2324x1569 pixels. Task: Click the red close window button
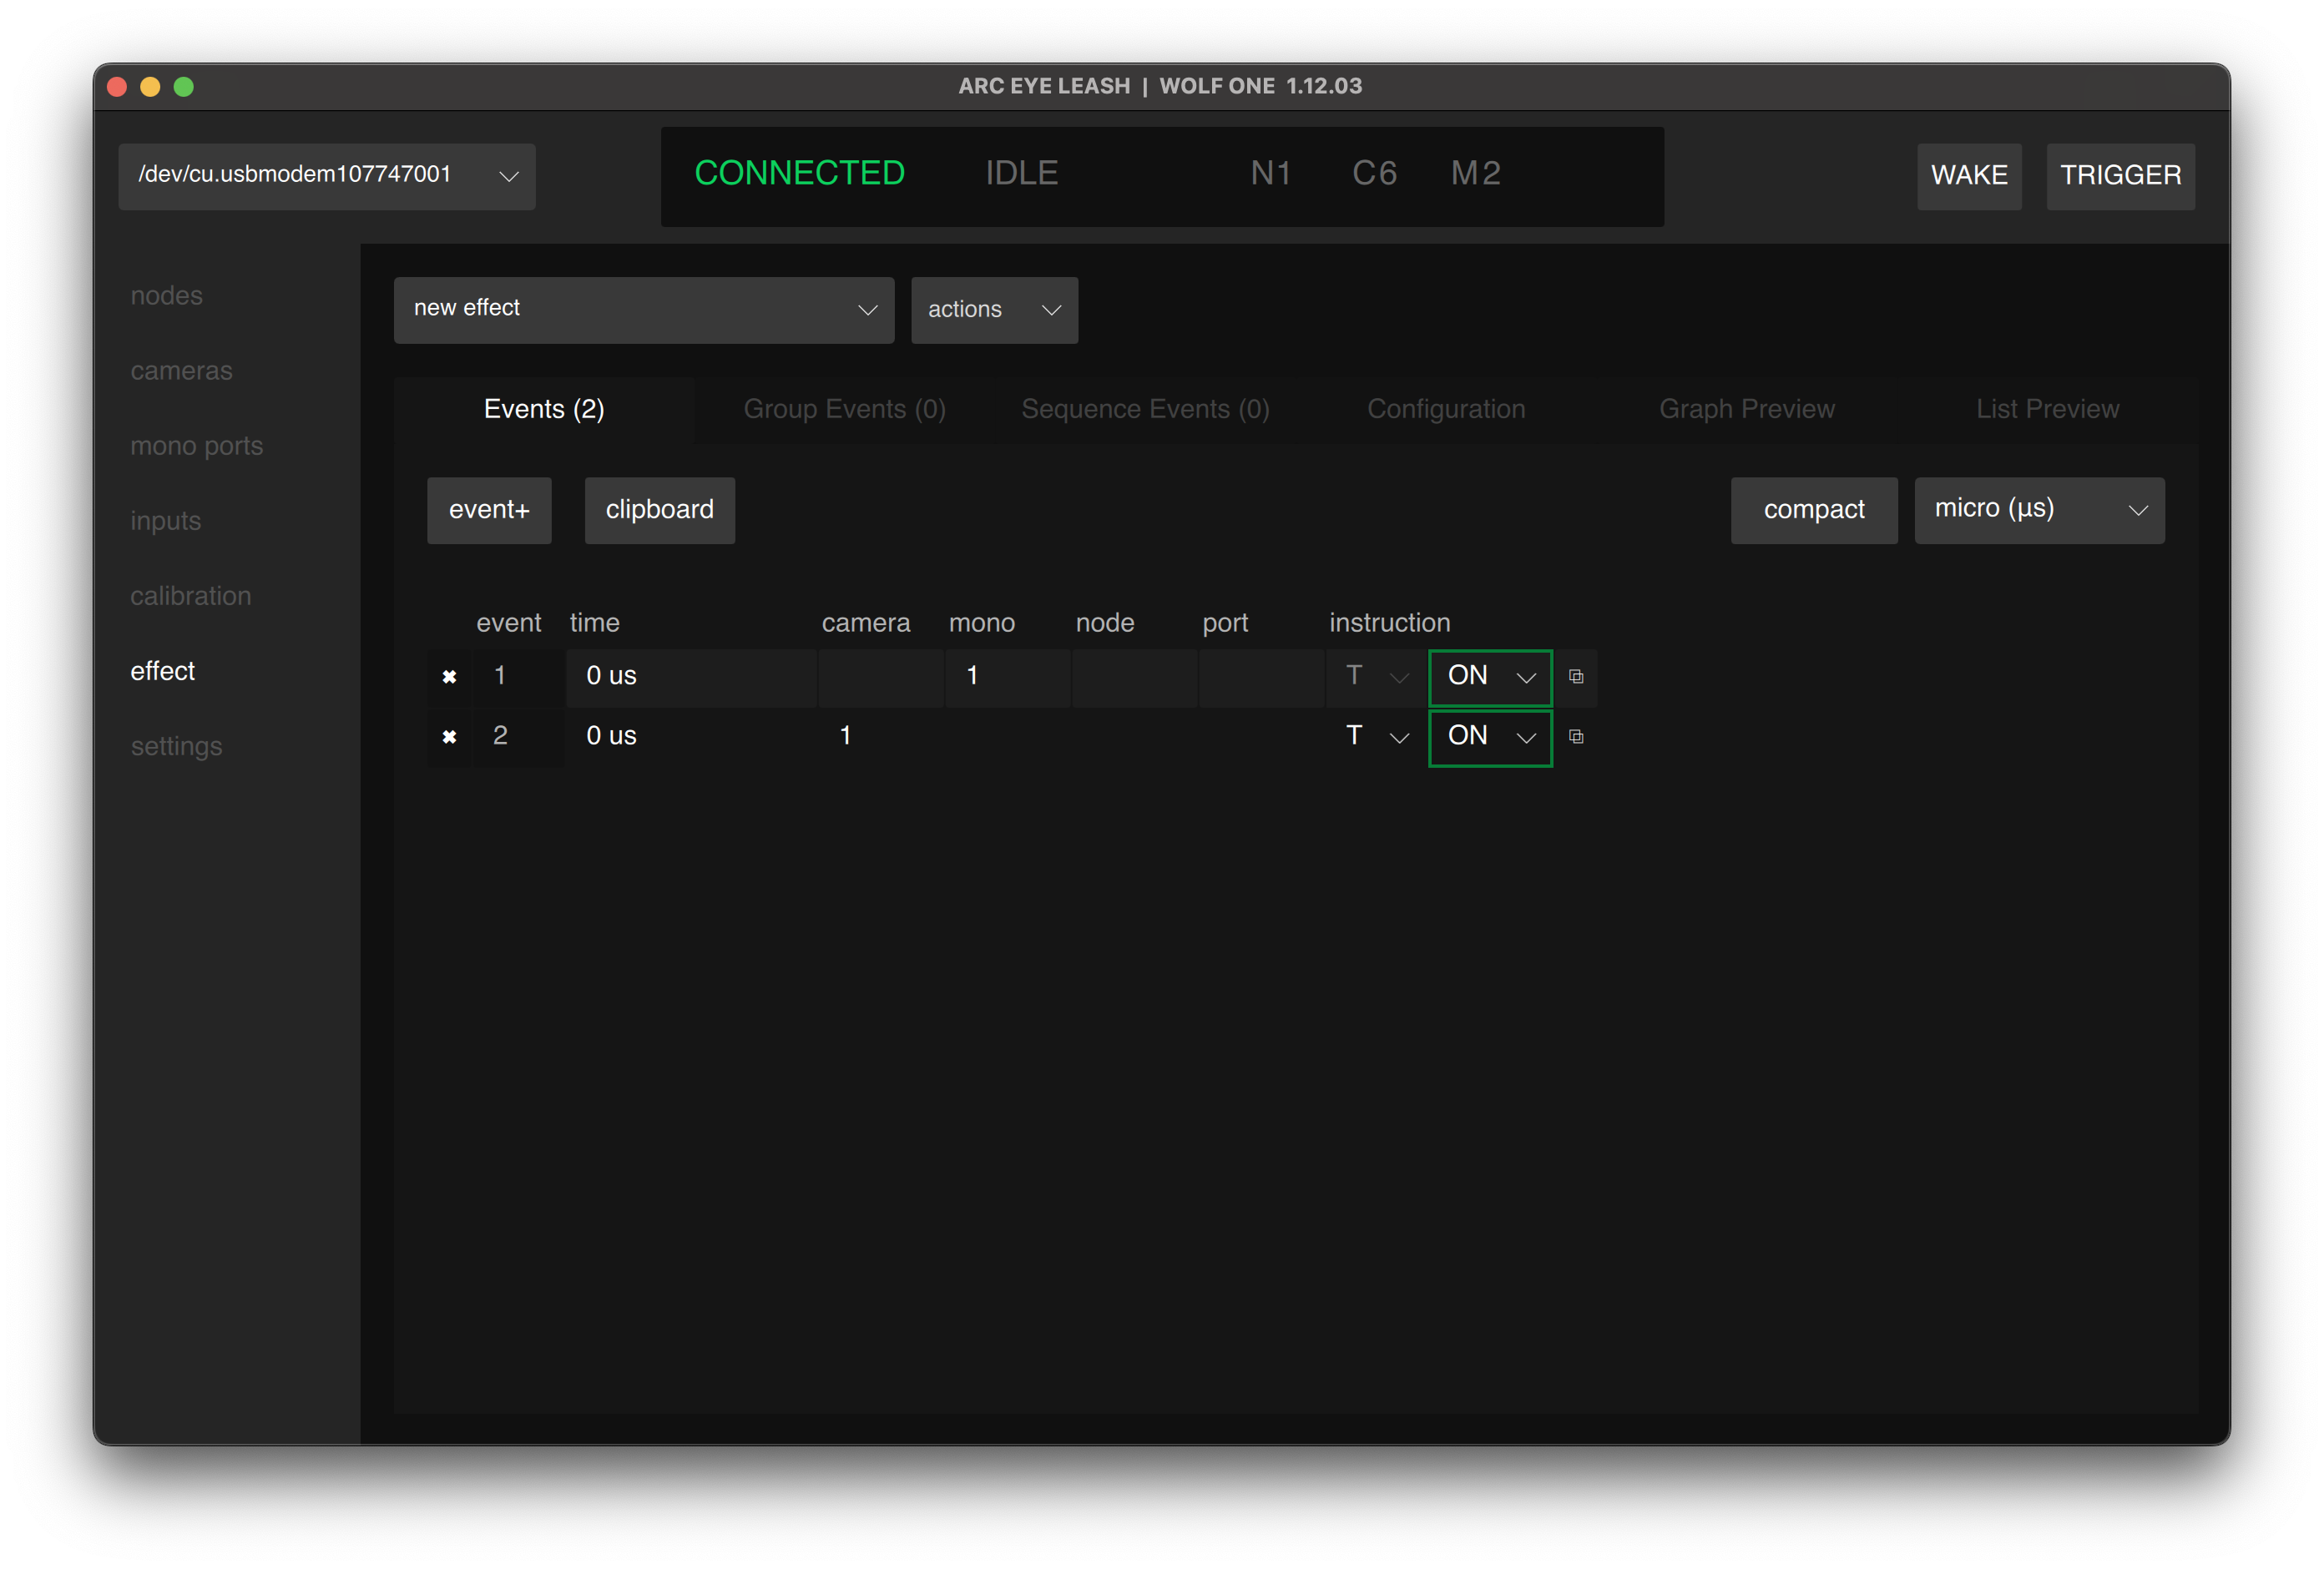117,87
